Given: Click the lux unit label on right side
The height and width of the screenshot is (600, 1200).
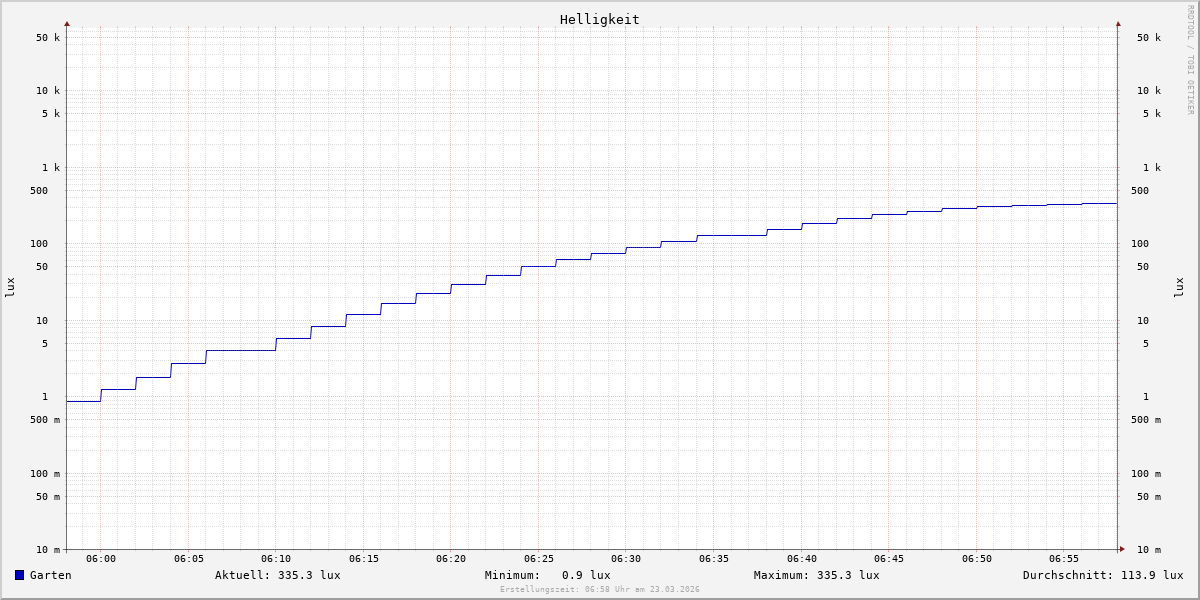Looking at the screenshot, I should [1179, 288].
